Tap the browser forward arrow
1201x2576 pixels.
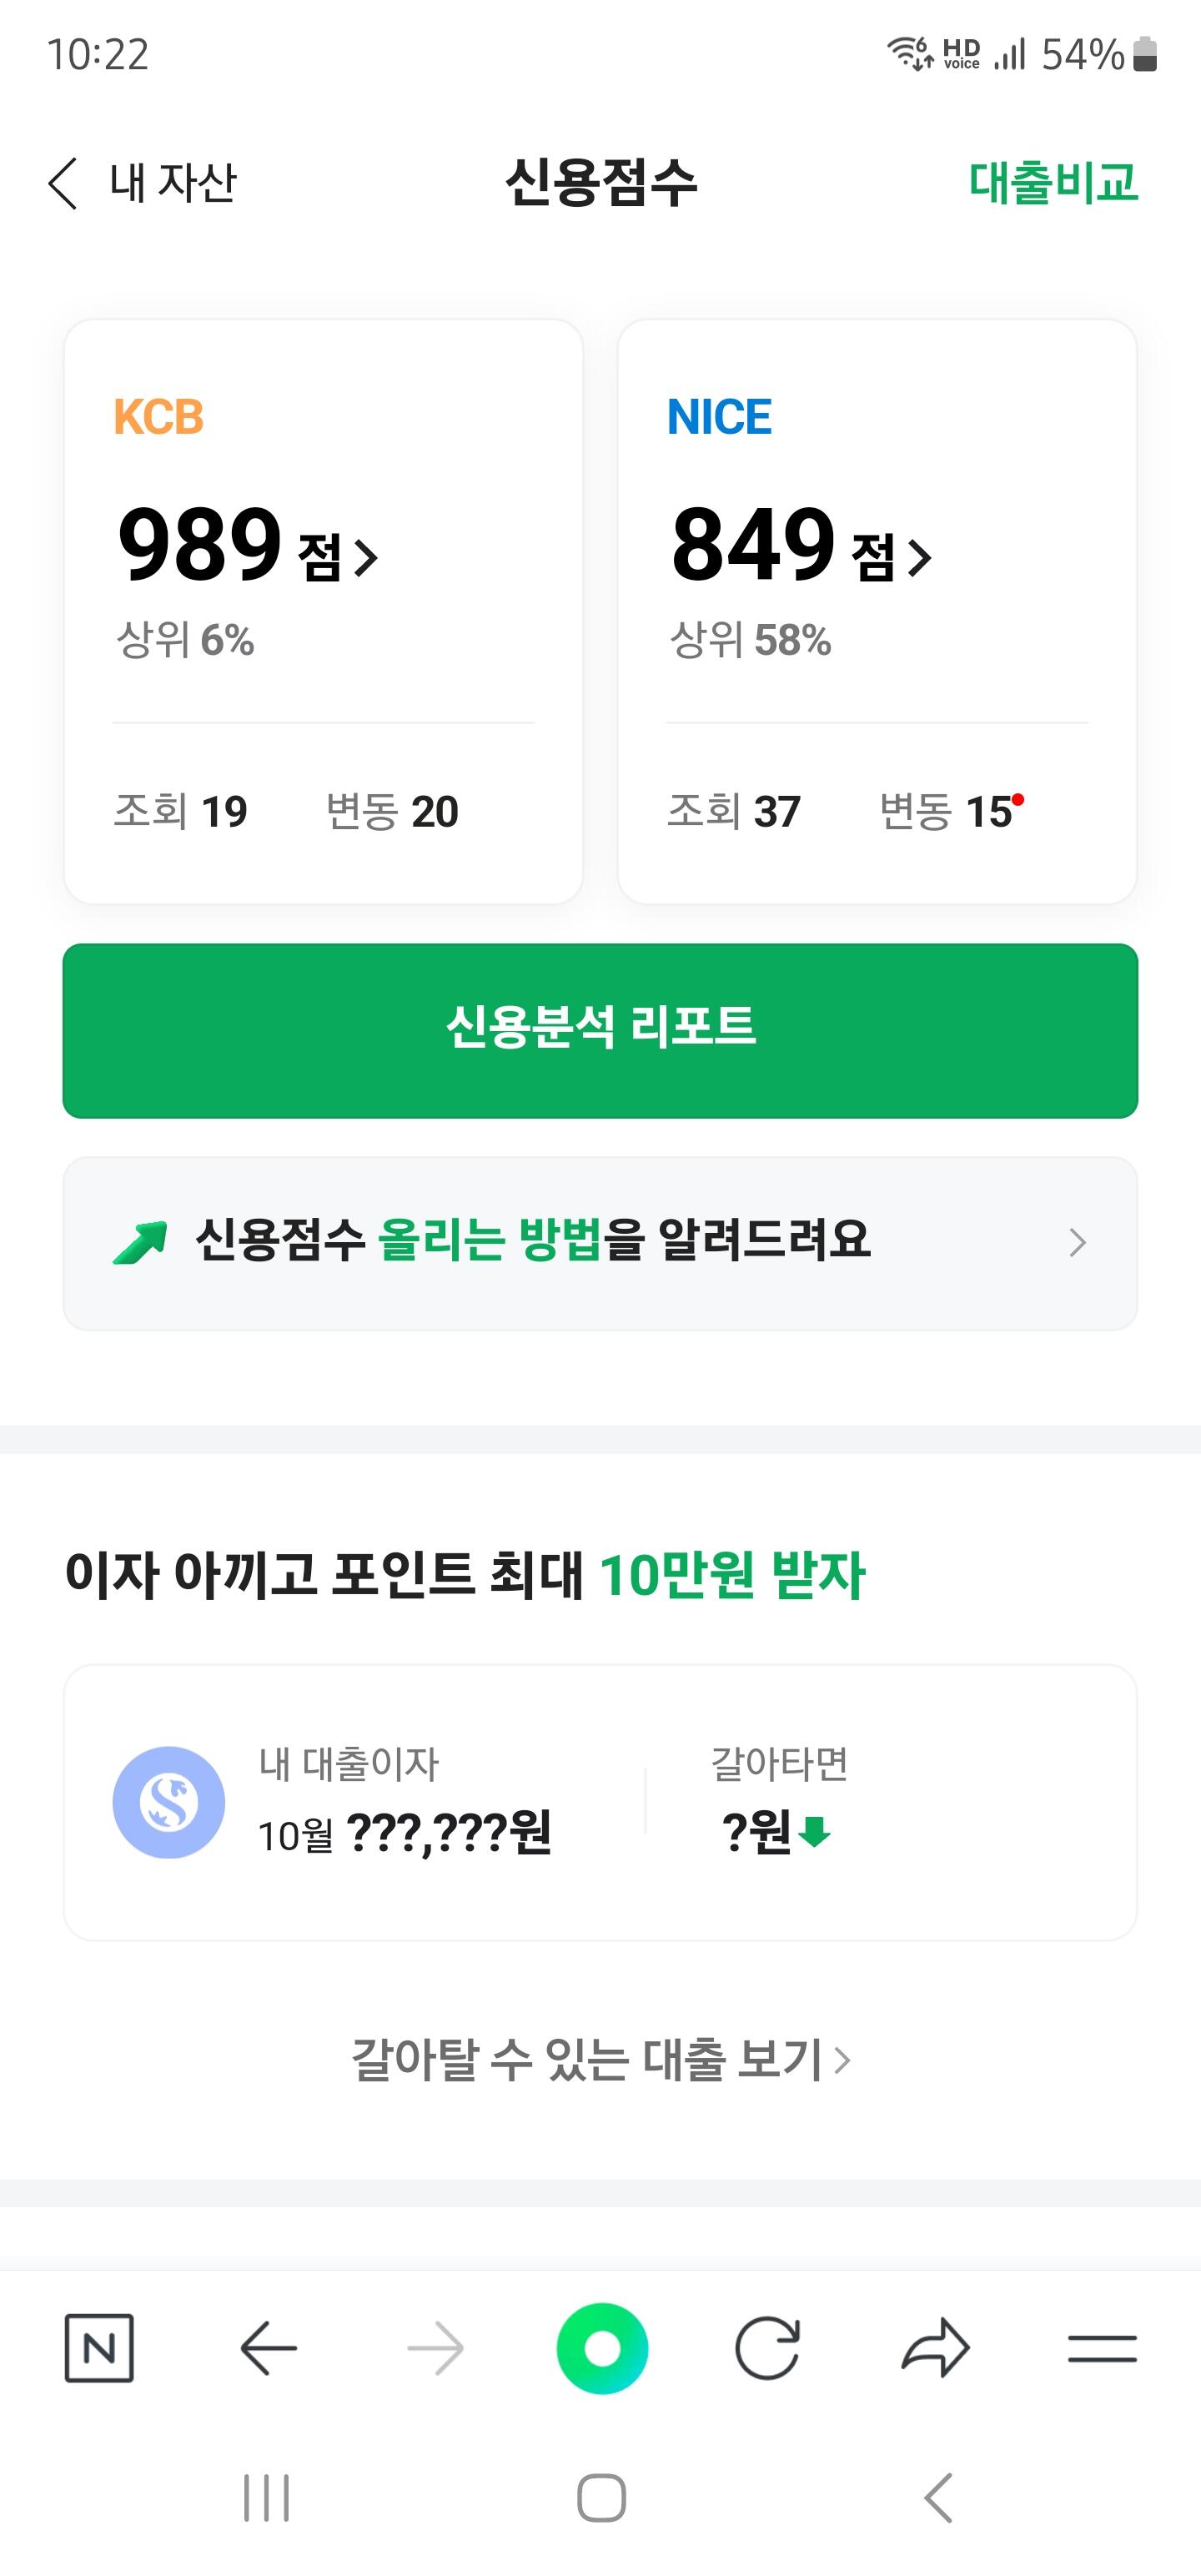point(436,2347)
